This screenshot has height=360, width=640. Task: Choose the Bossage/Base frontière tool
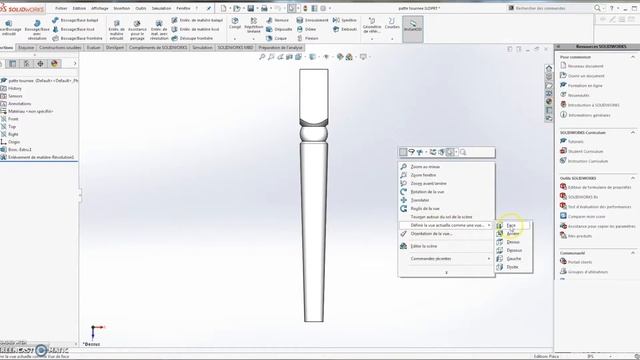click(78, 38)
